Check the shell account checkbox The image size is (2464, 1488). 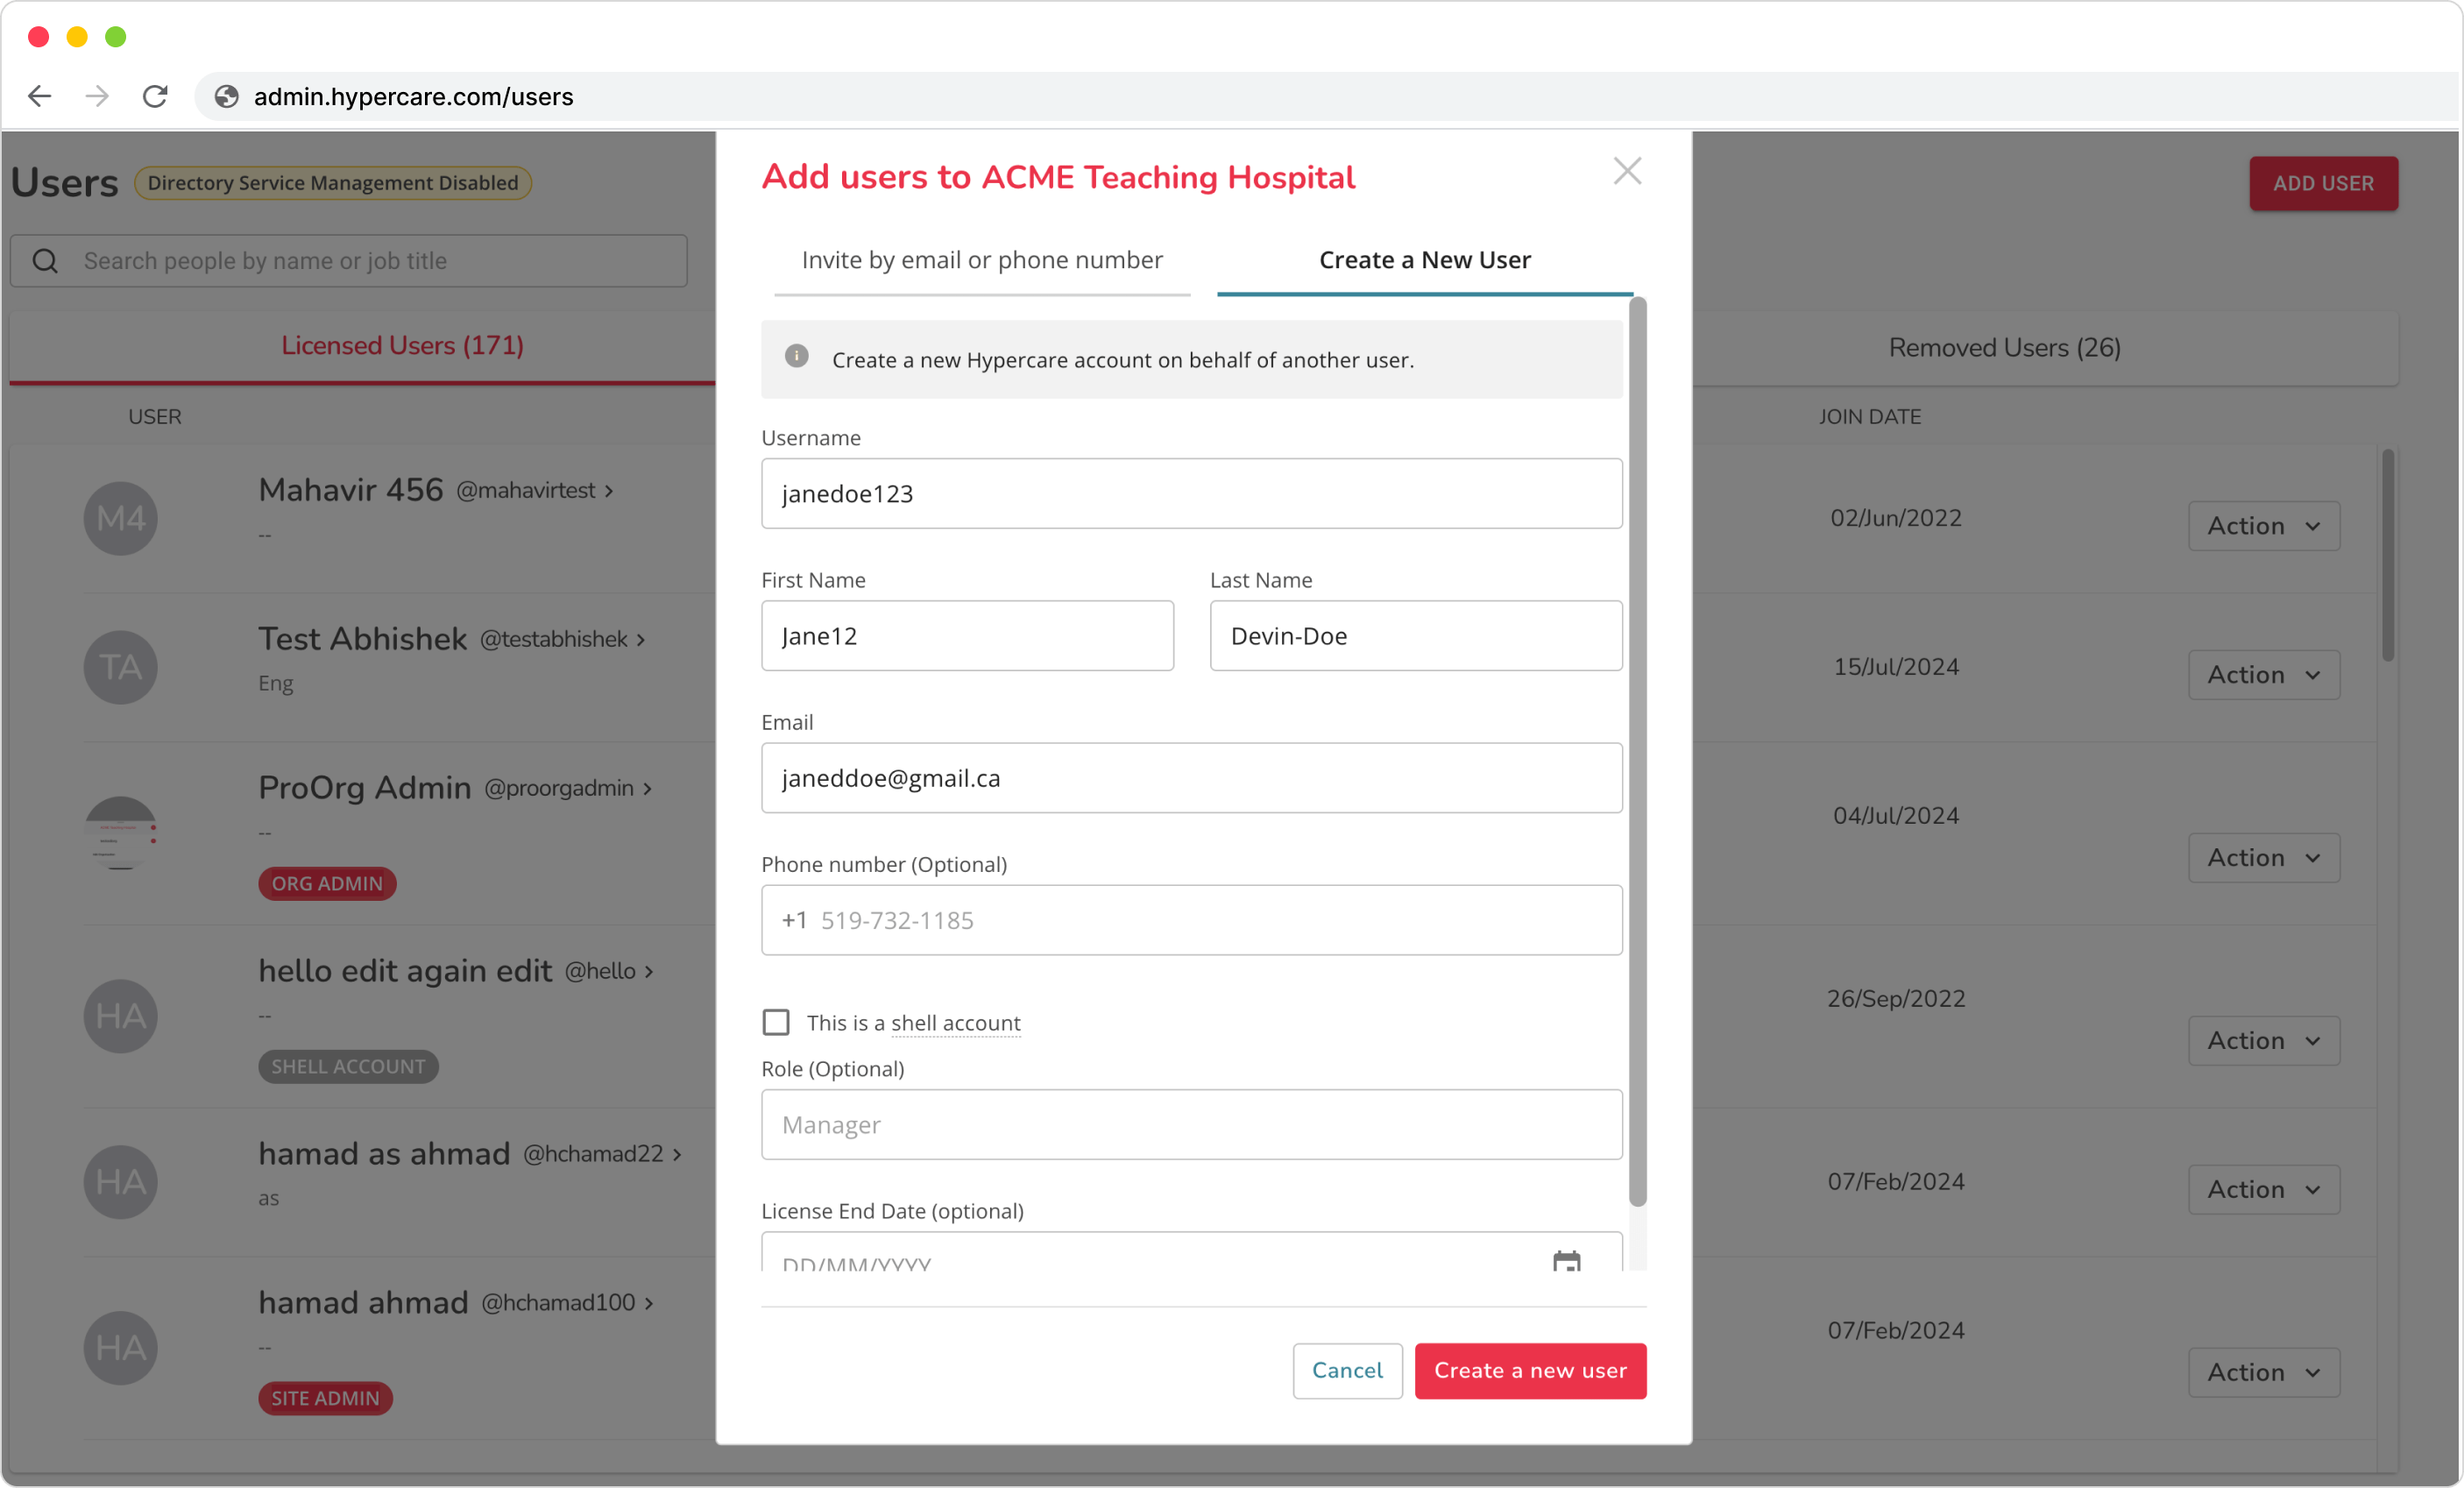(x=776, y=1022)
